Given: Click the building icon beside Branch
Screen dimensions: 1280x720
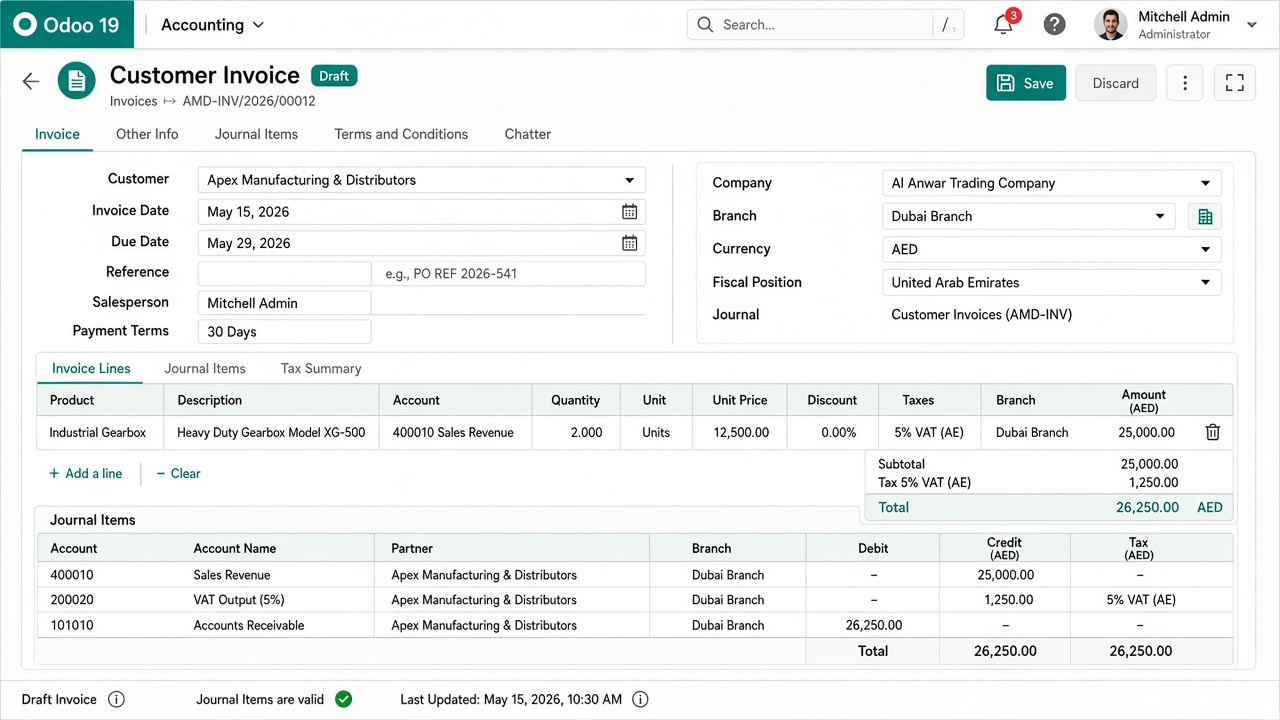Looking at the screenshot, I should (x=1205, y=217).
